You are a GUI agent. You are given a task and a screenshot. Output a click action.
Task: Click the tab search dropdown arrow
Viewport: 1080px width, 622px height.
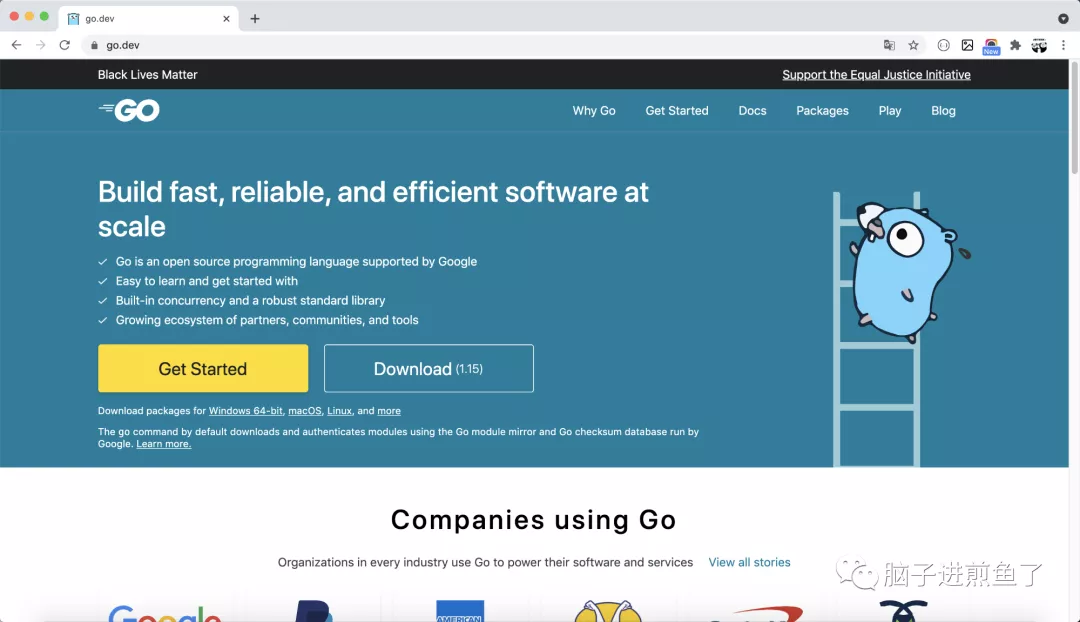1063,19
